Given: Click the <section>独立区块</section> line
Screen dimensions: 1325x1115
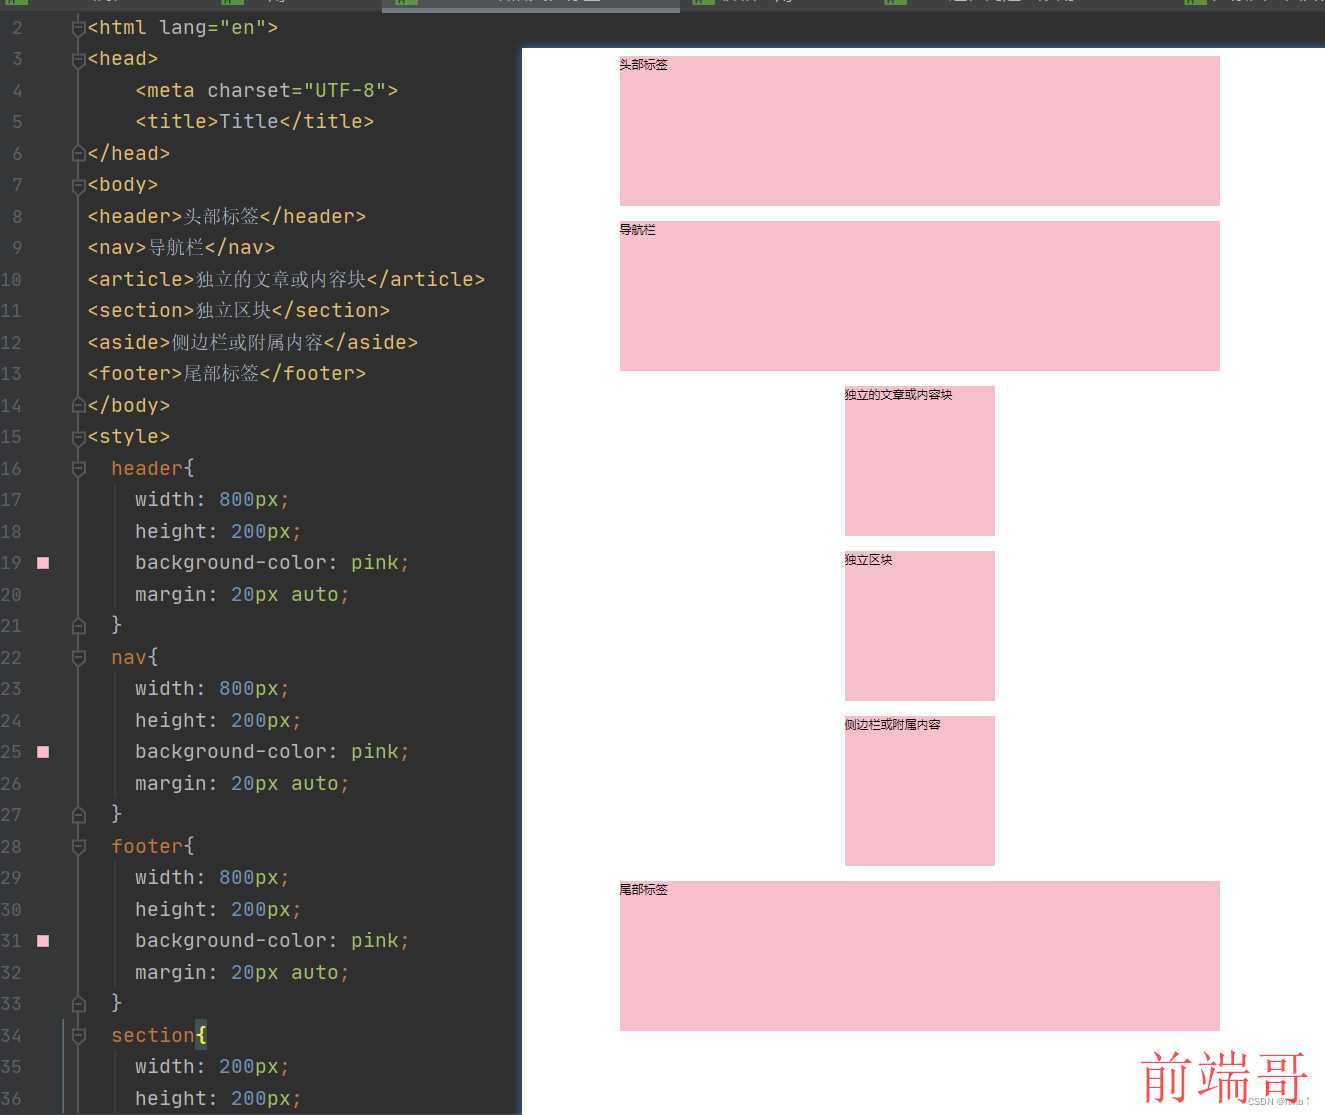Looking at the screenshot, I should click(239, 311).
